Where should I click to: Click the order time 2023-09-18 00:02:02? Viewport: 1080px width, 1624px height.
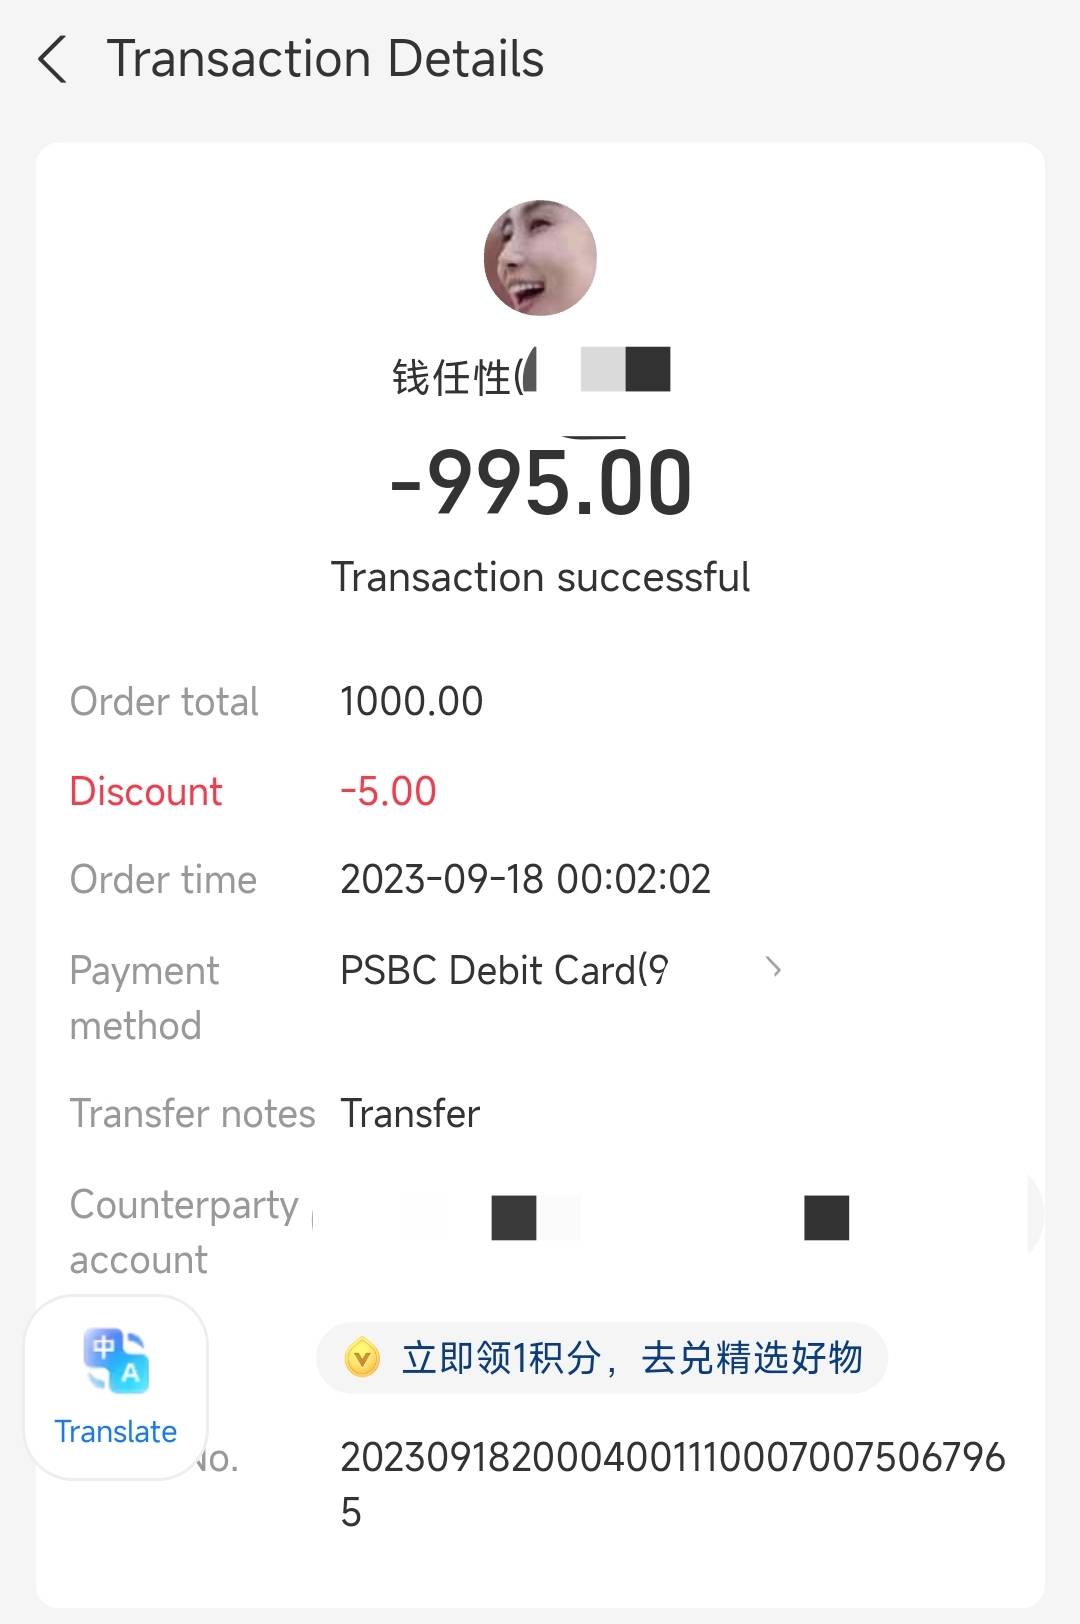pos(525,880)
